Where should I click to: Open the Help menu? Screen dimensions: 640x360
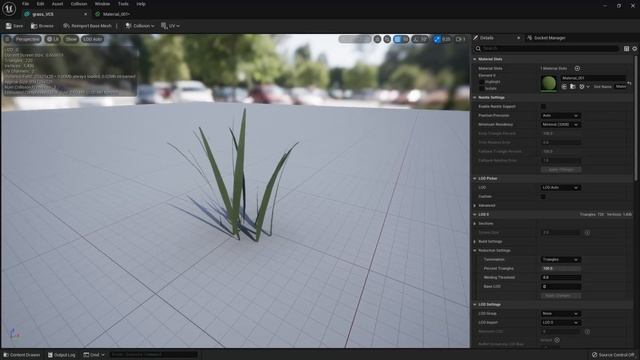pyautogui.click(x=141, y=4)
